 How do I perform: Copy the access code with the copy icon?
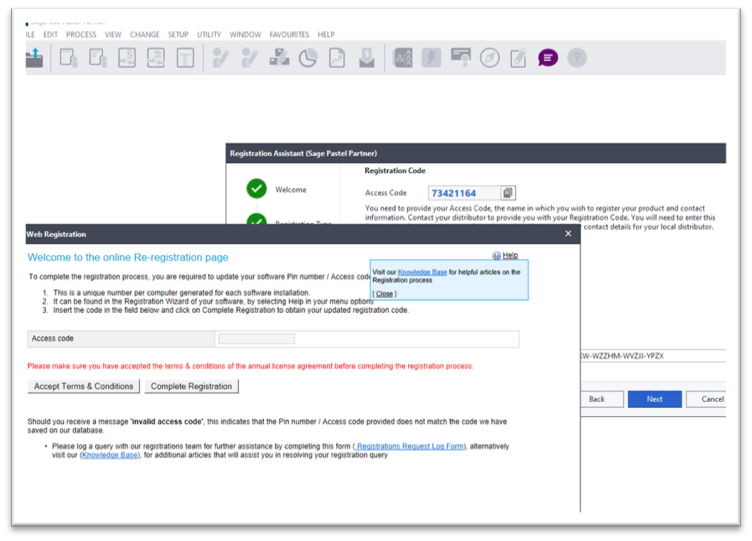click(508, 193)
